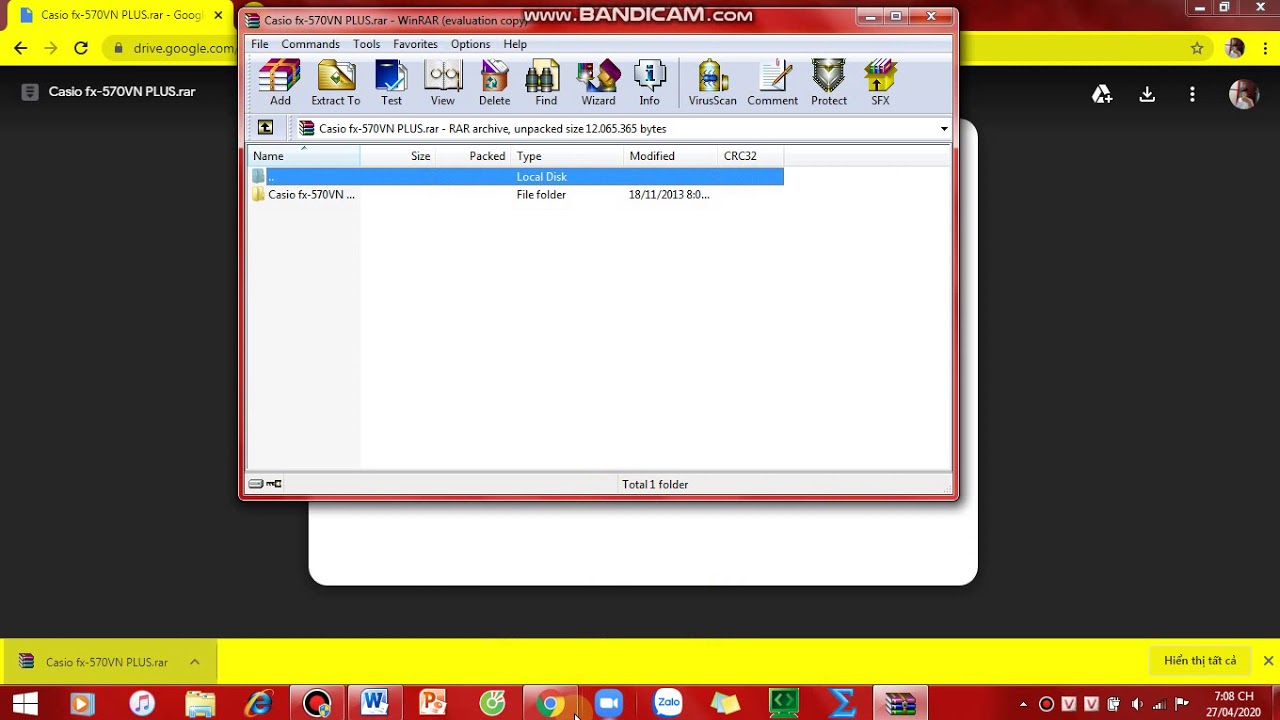Click 'Hiển thị tất cả' downloads button
Viewport: 1280px width, 720px height.
pyautogui.click(x=1200, y=661)
